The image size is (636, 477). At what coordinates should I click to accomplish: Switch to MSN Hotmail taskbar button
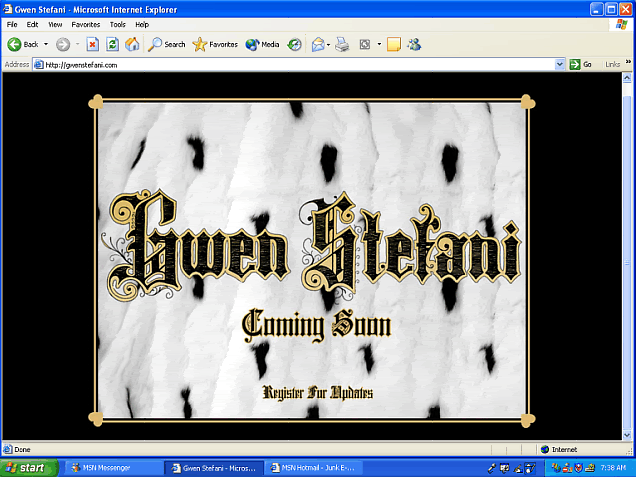coord(313,468)
